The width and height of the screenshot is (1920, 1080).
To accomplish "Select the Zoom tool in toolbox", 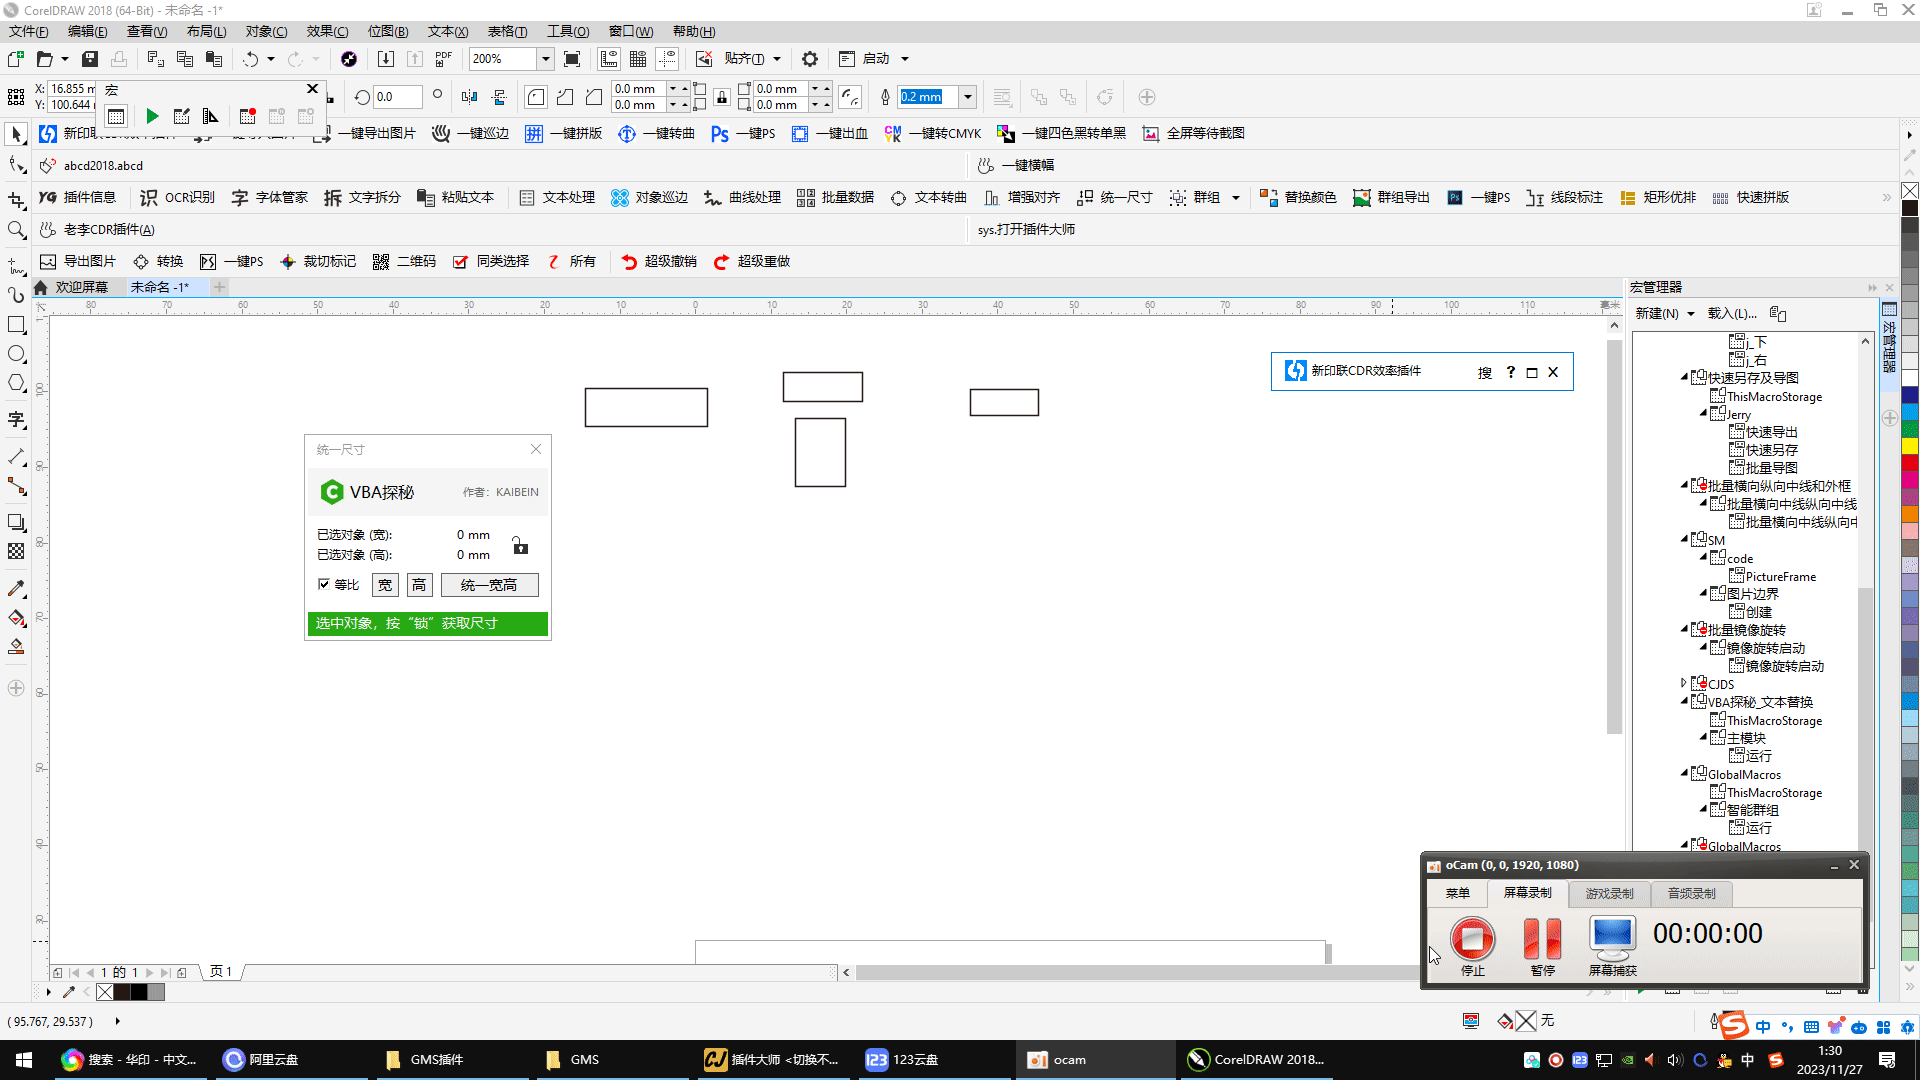I will point(16,231).
